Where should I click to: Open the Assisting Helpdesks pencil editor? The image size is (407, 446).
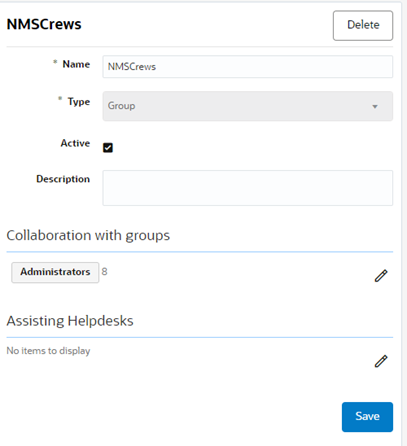(x=381, y=361)
